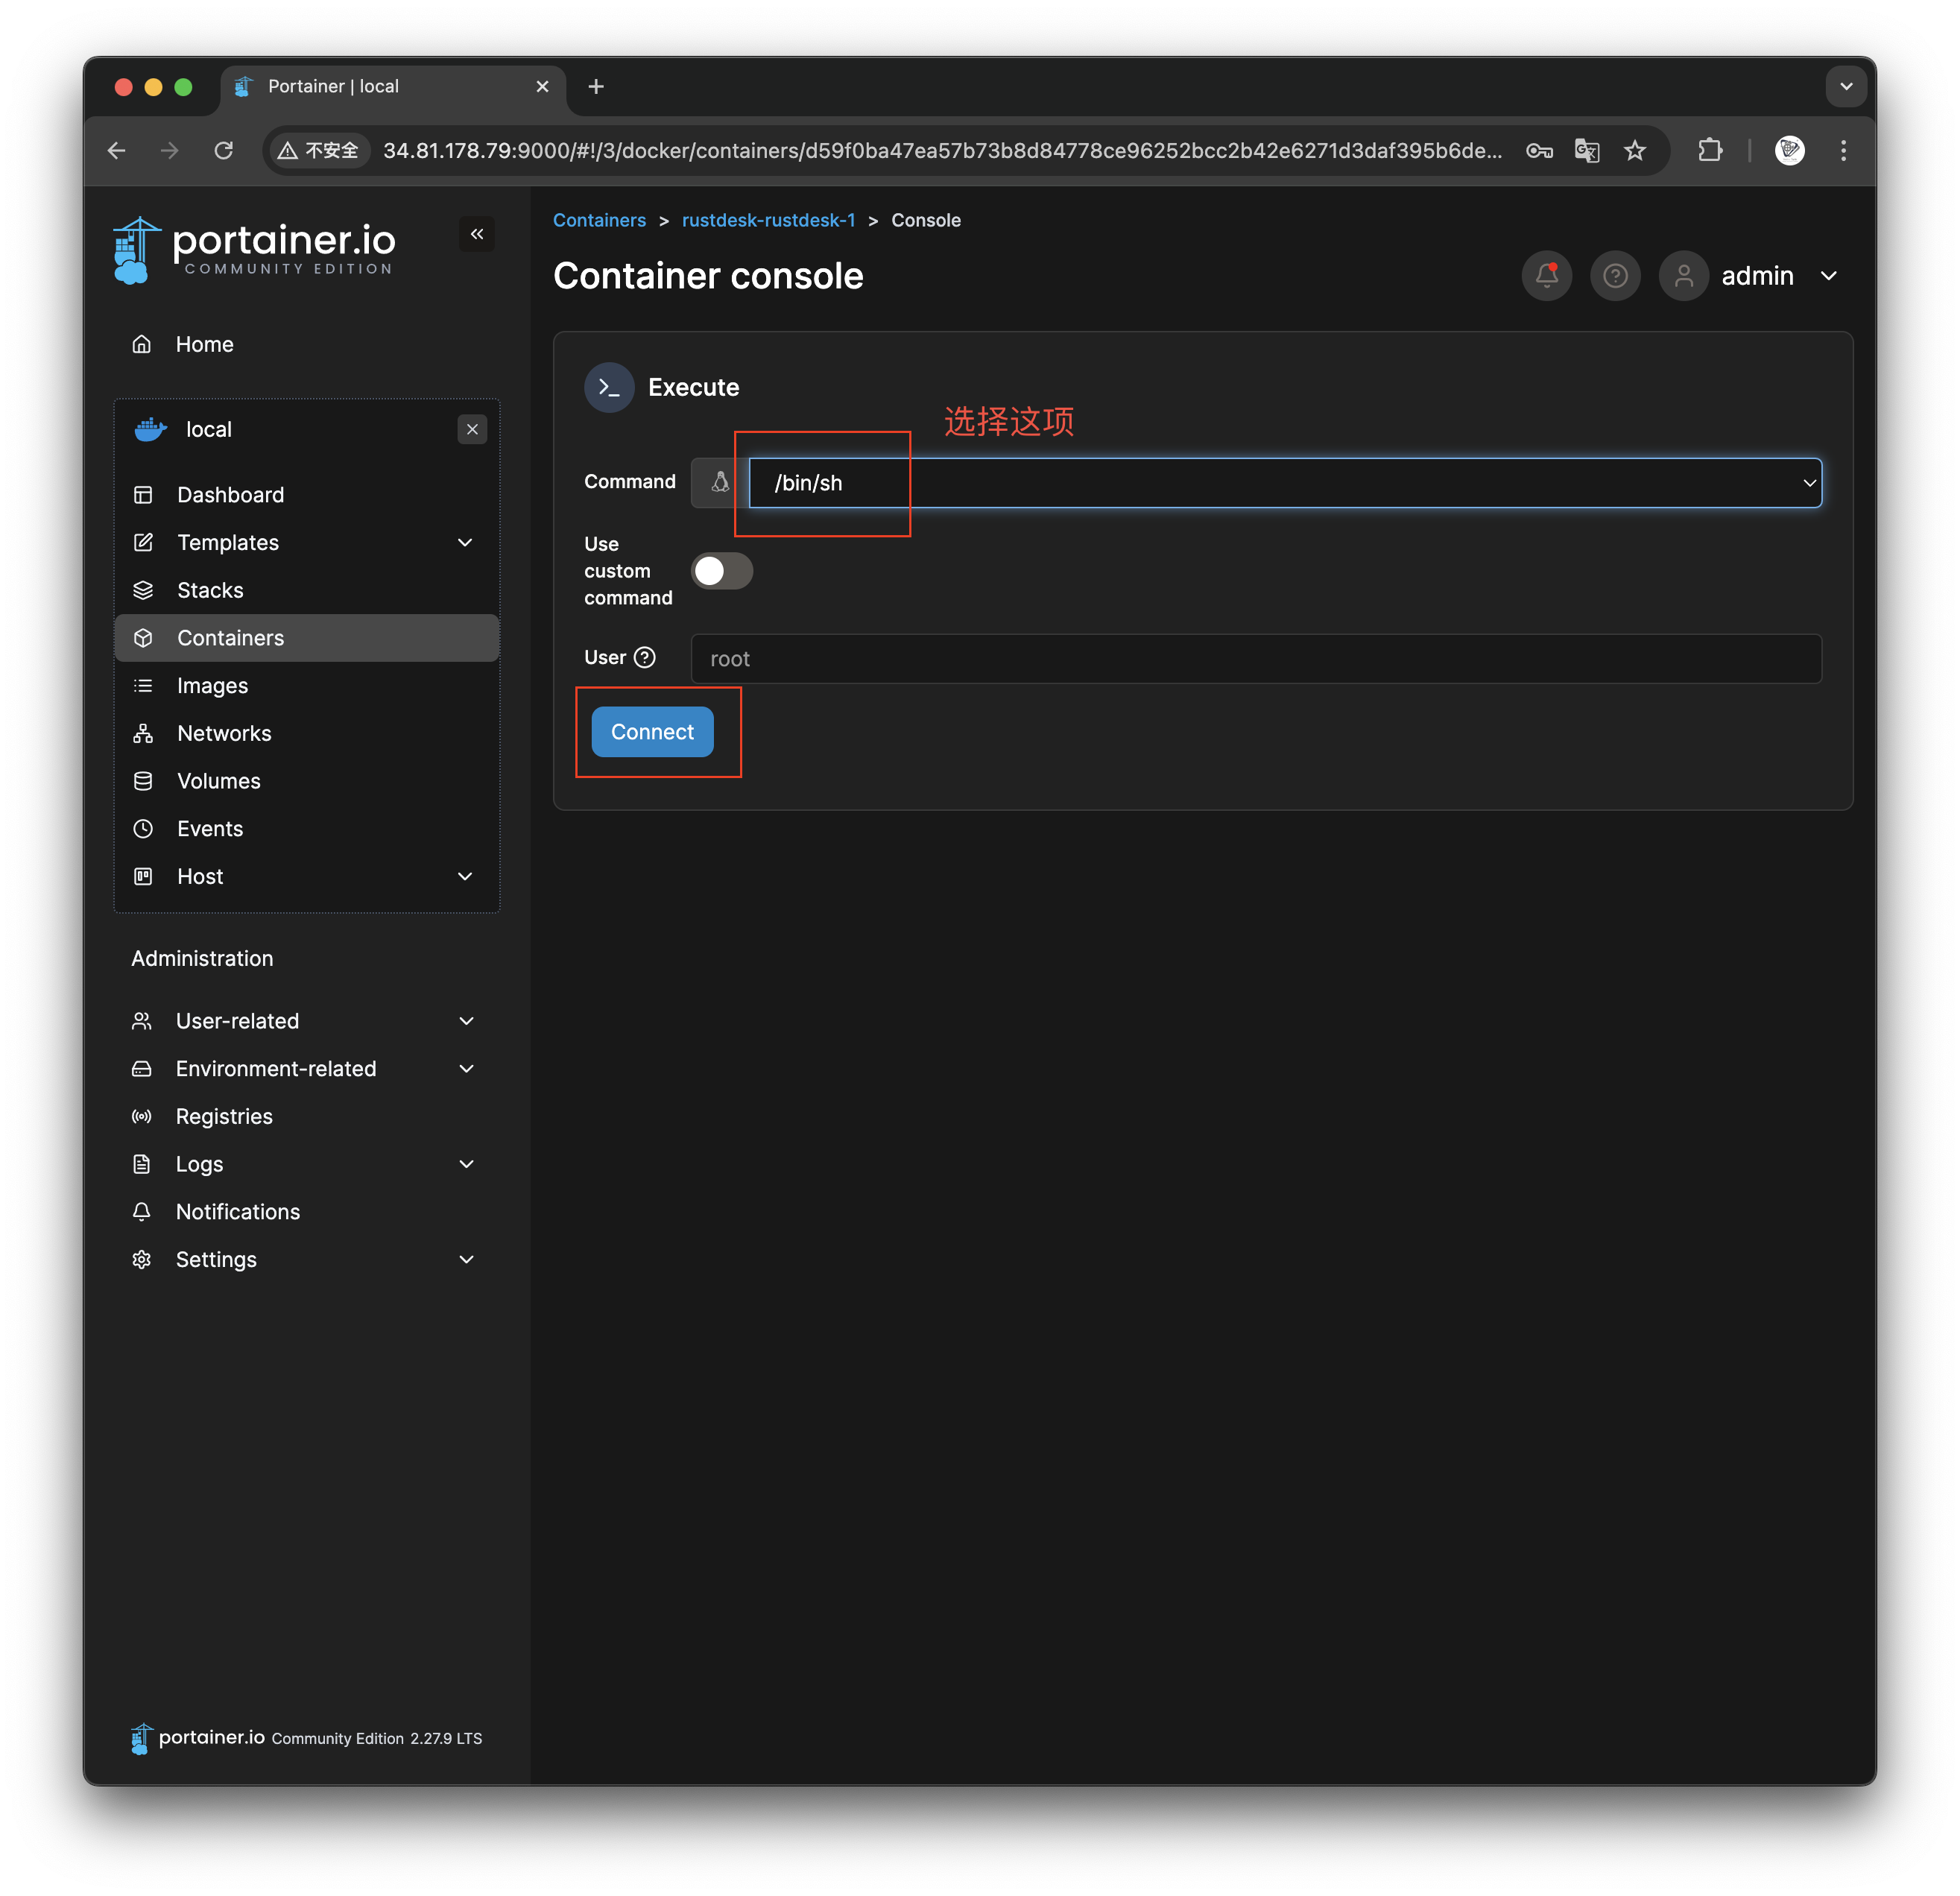Open the rustdesk-rustdesk-1 breadcrumb link

(x=768, y=220)
